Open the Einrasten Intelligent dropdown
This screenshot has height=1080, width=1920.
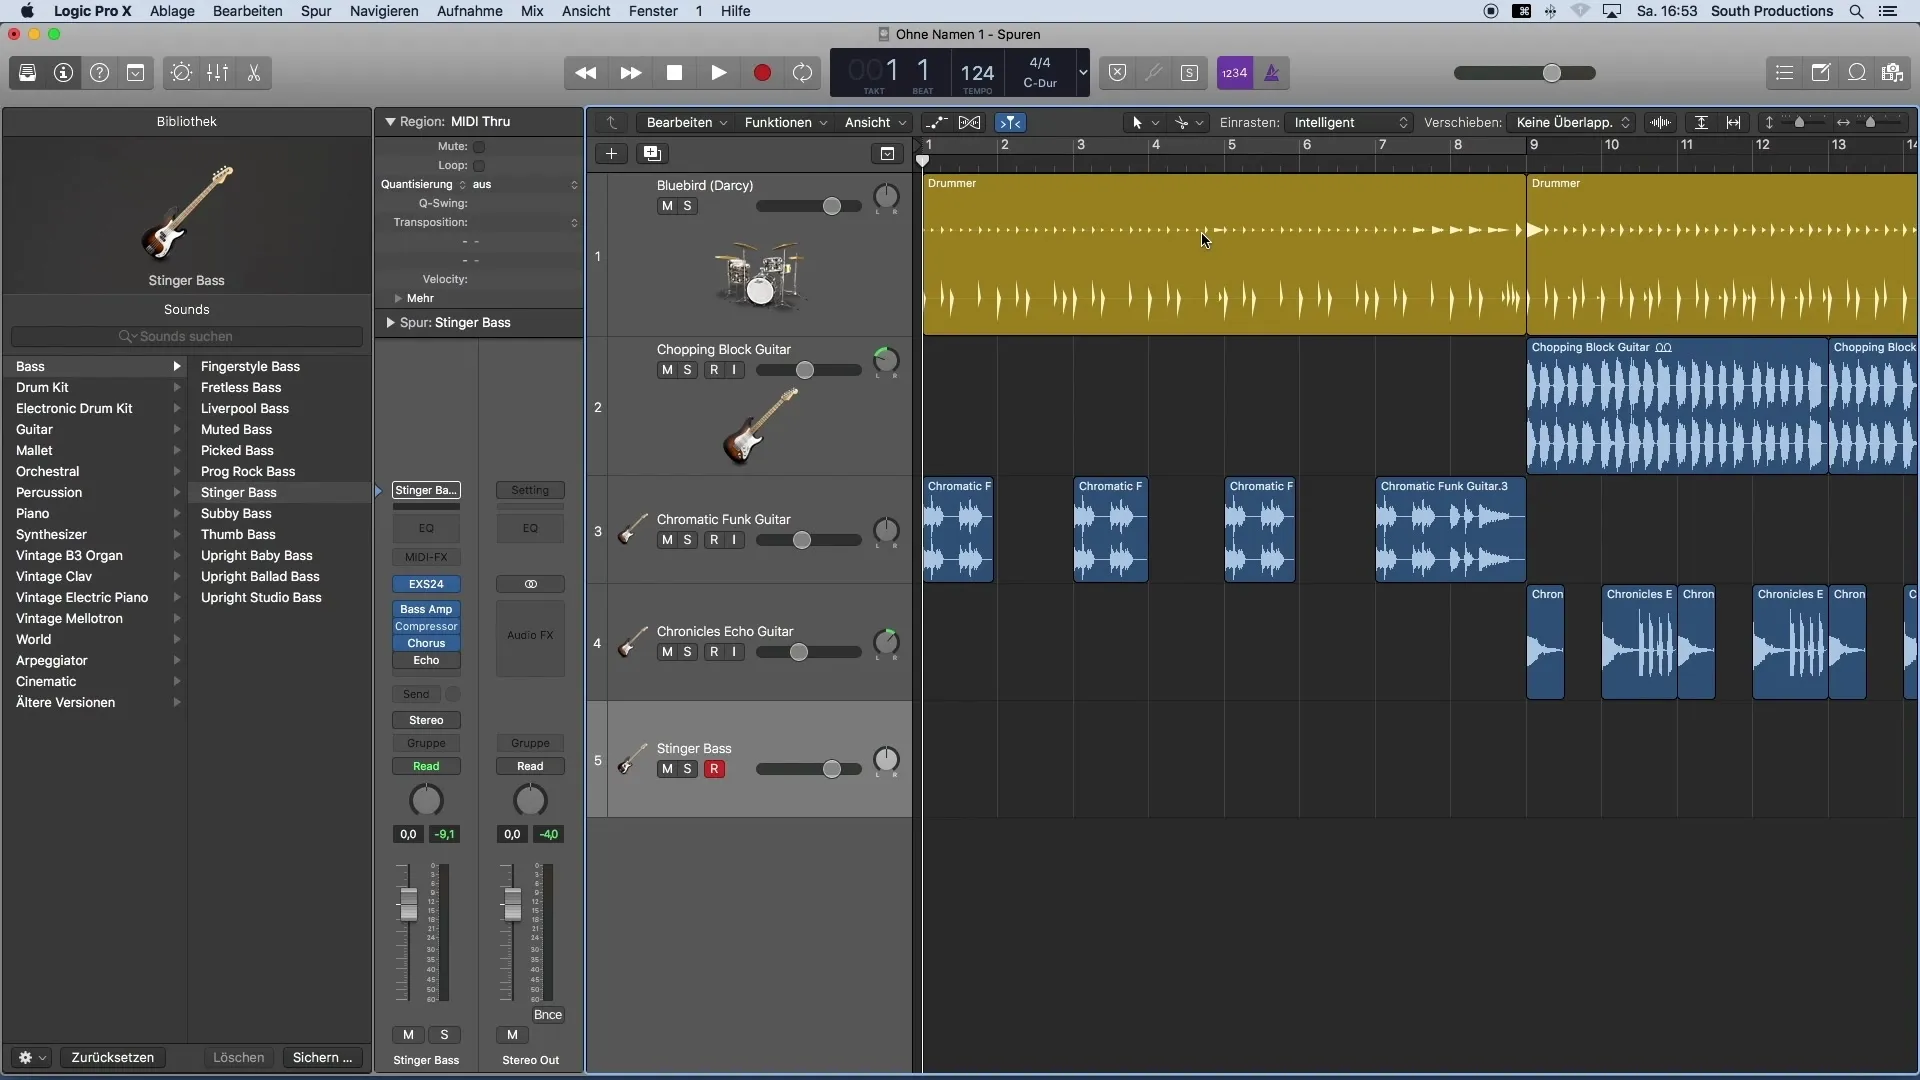point(1349,123)
